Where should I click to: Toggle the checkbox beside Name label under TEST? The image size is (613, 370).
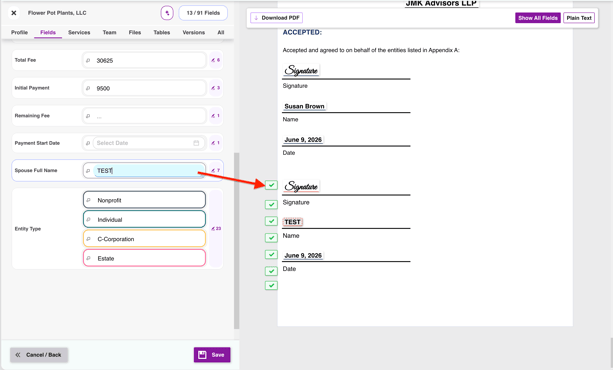[271, 238]
